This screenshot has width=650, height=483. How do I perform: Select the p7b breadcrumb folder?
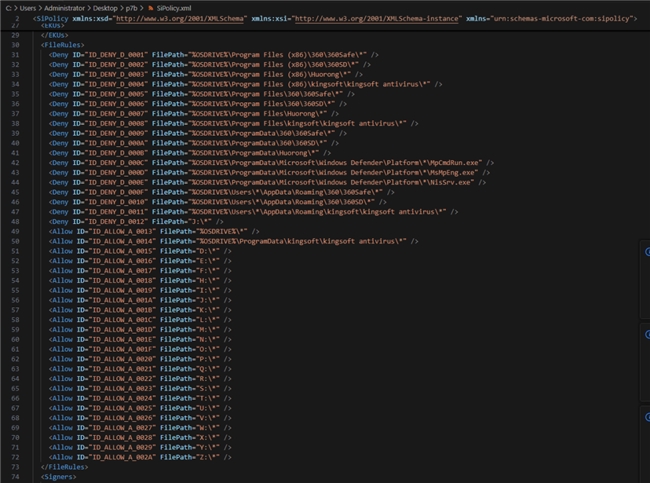[x=131, y=8]
